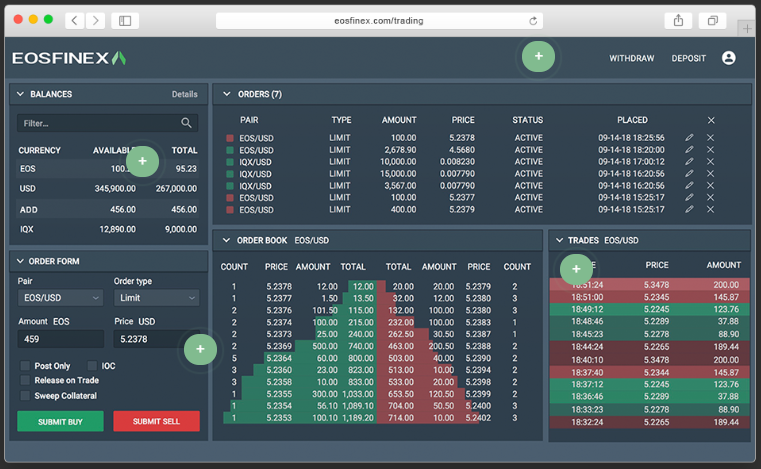Cancel all orders using header X icon

711,120
